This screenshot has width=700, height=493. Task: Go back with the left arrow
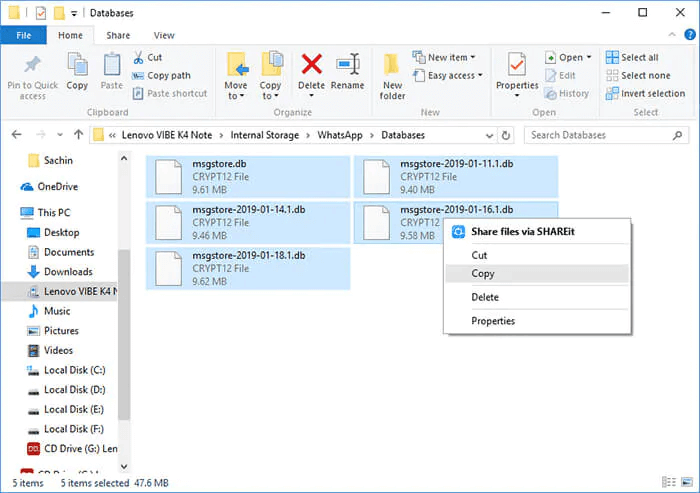pos(17,134)
